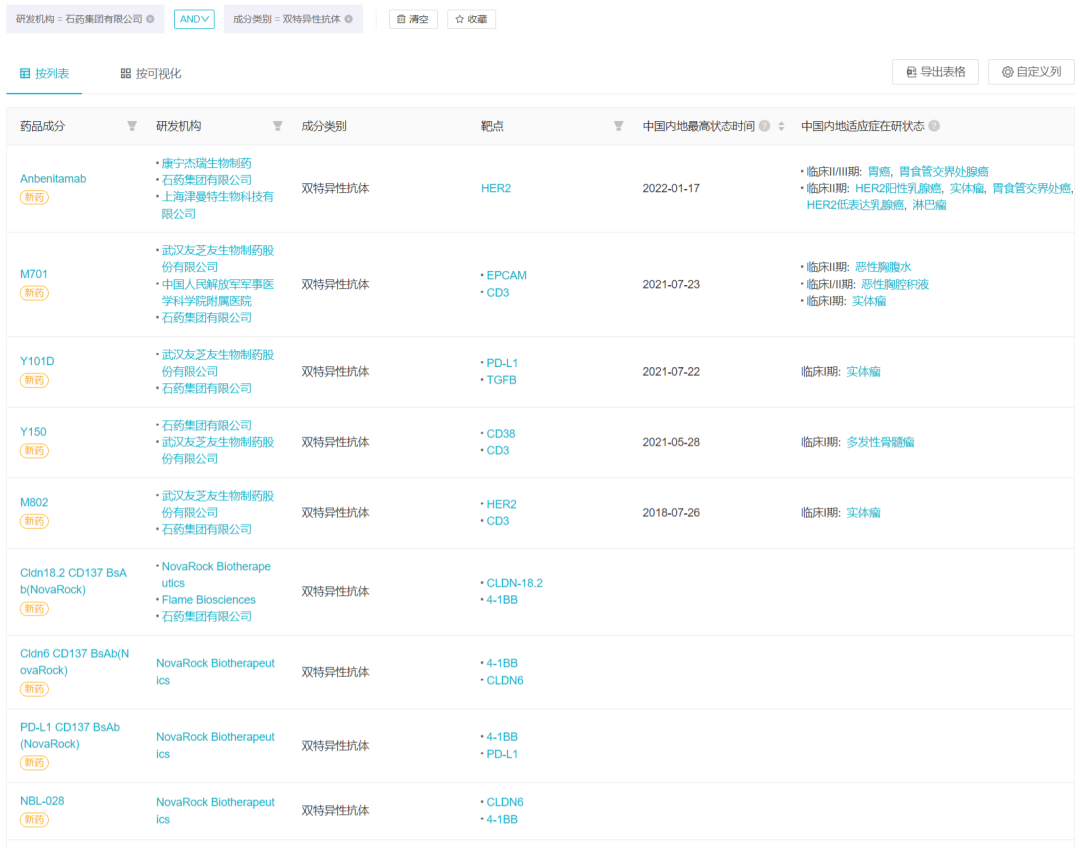Open the 自定义列 custom columns button
This screenshot has width=1080, height=848.
point(1031,72)
